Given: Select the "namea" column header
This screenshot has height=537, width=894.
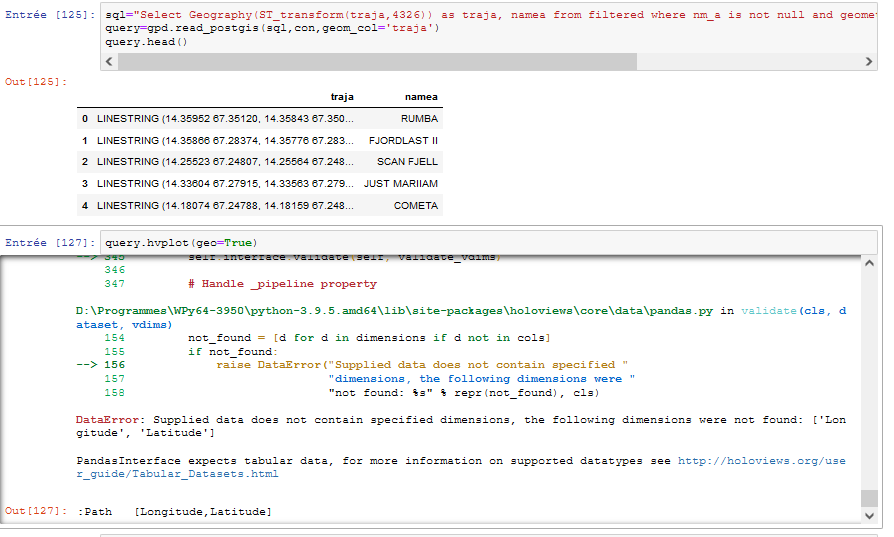Looking at the screenshot, I should 421,97.
